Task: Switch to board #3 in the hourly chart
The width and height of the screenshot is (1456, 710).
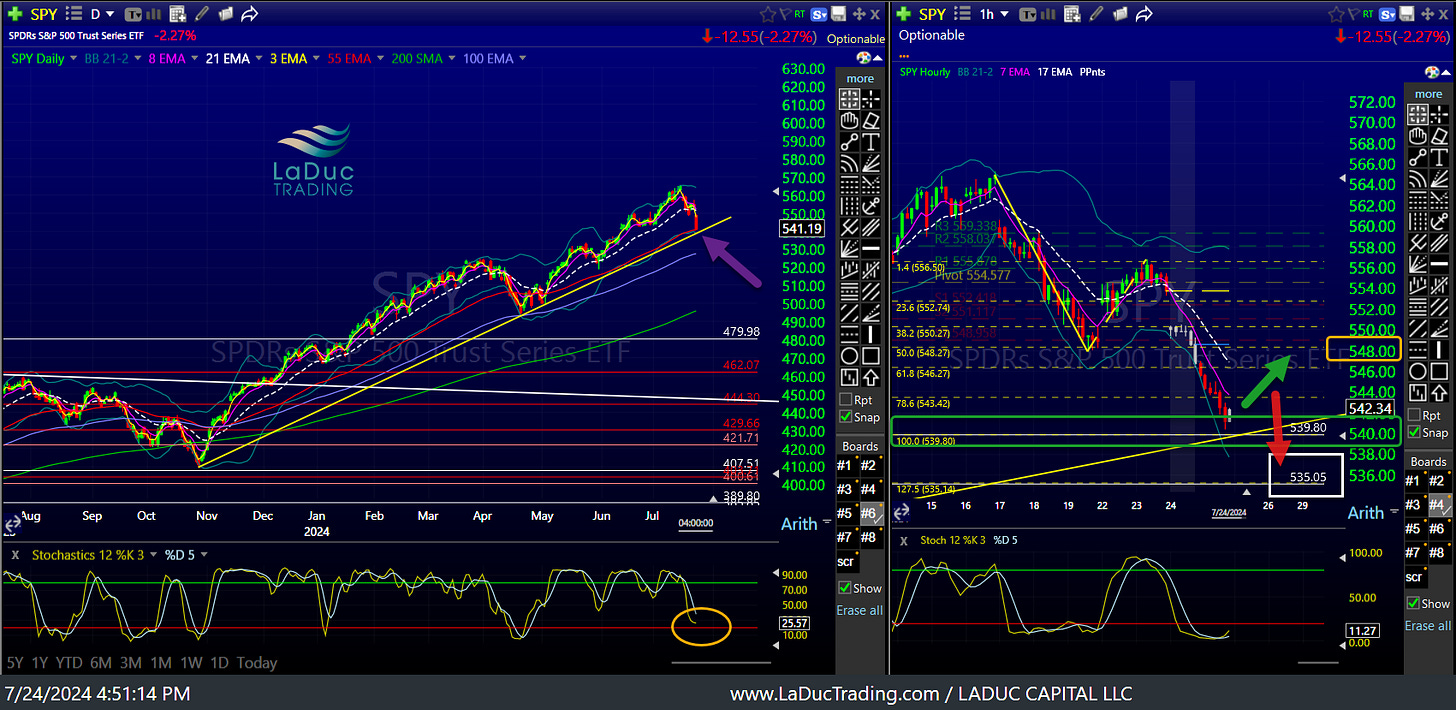Action: tap(1416, 505)
